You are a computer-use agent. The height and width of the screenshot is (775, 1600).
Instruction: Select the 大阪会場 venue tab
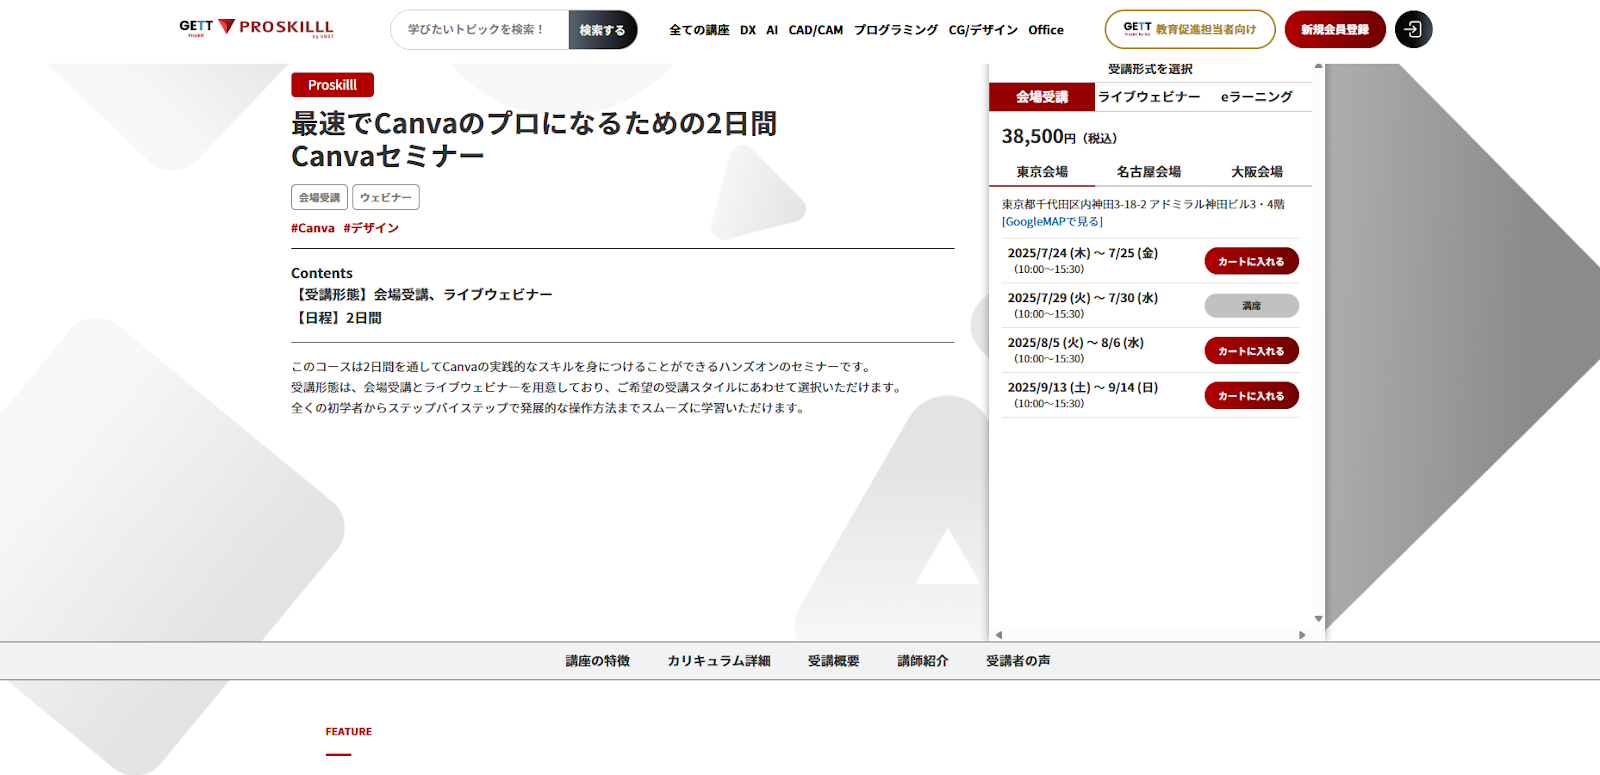tap(1257, 172)
